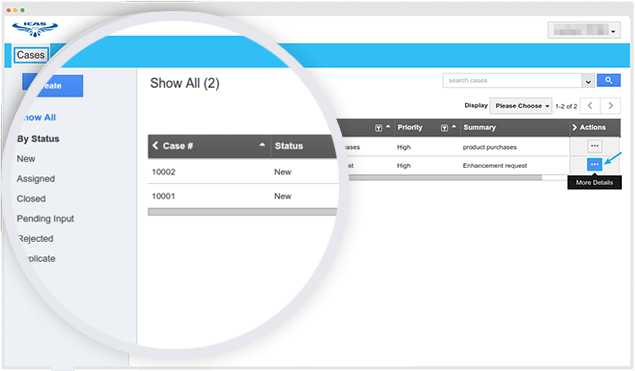The width and height of the screenshot is (635, 371).
Task: Sort arrow left of Priority column
Action: click(x=388, y=127)
